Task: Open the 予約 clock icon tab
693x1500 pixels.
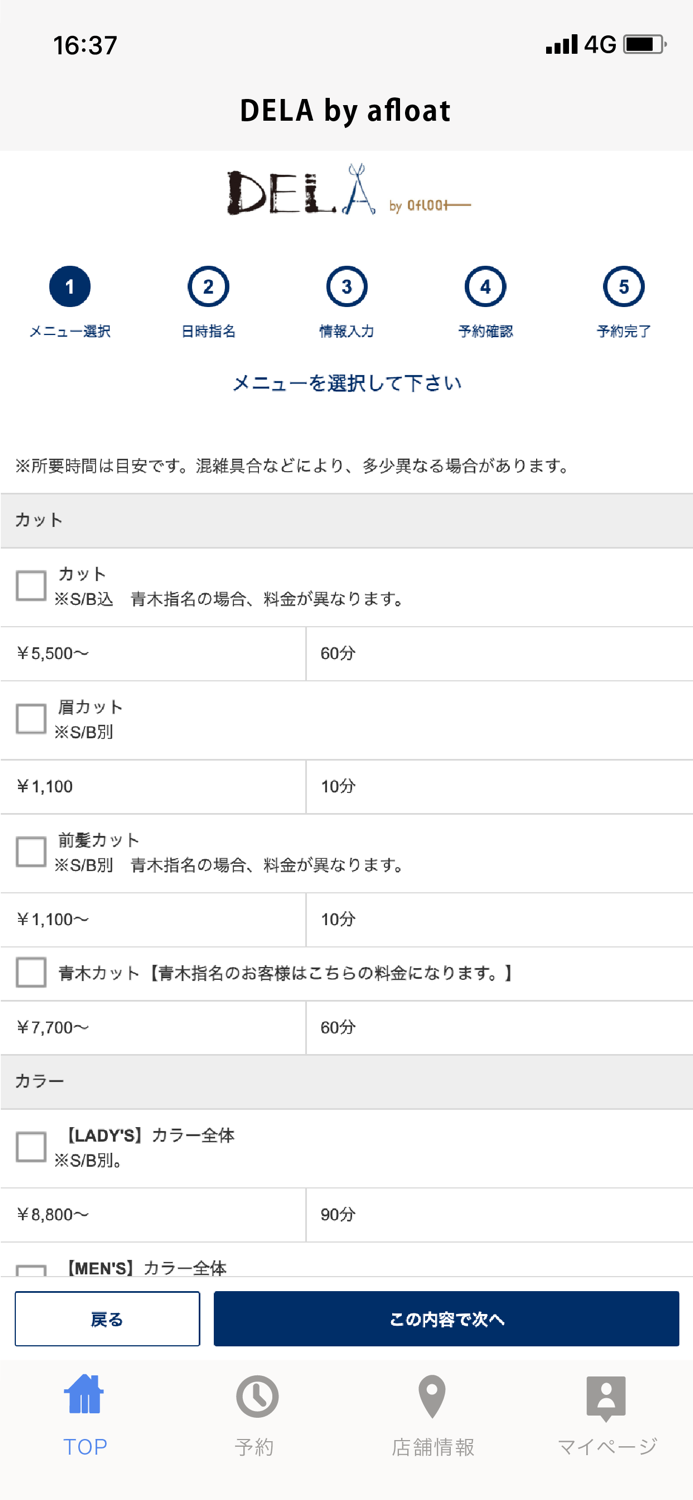Action: click(x=256, y=1396)
